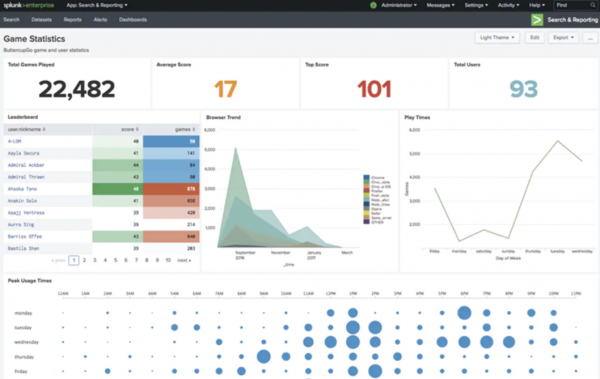This screenshot has height=379, width=600.
Task: Click the Chrome legend color swatch
Action: coord(366,178)
